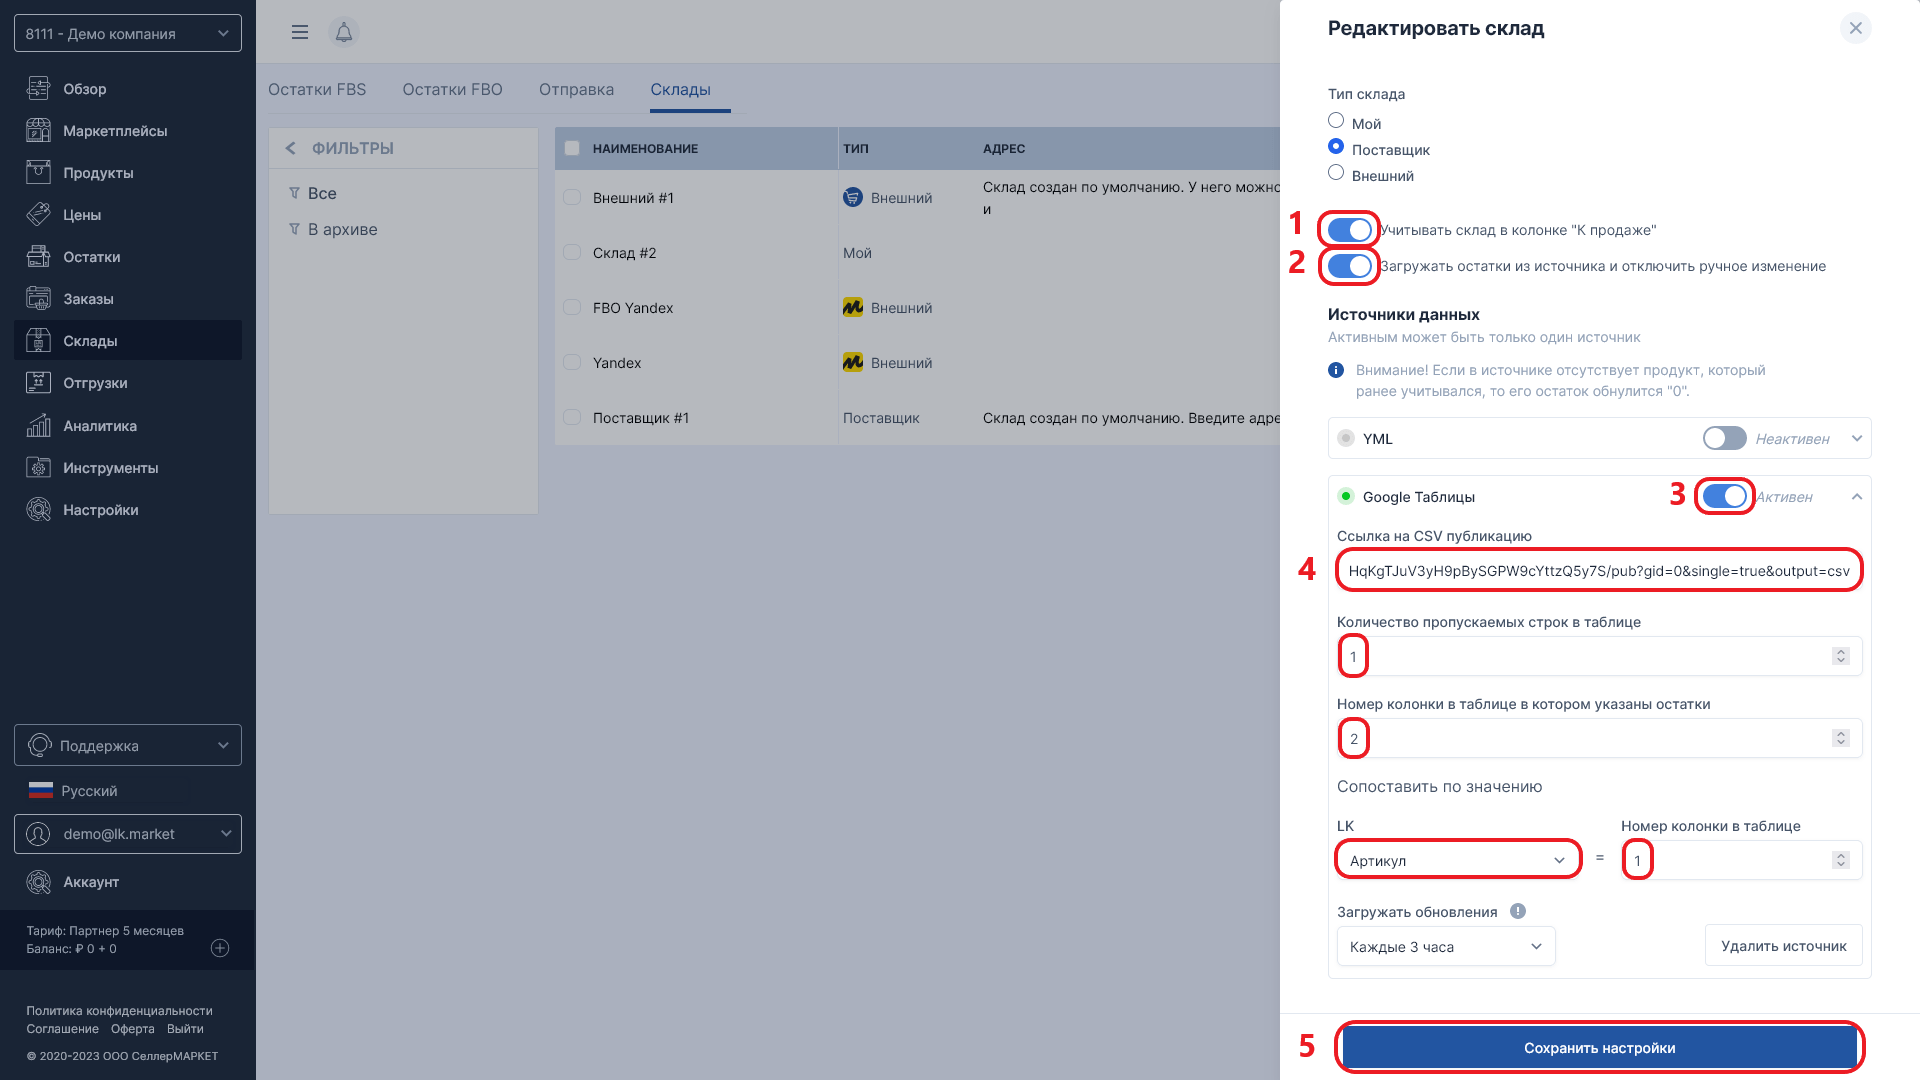Click the Аналитика chart icon
The image size is (1920, 1080).
pyautogui.click(x=38, y=425)
